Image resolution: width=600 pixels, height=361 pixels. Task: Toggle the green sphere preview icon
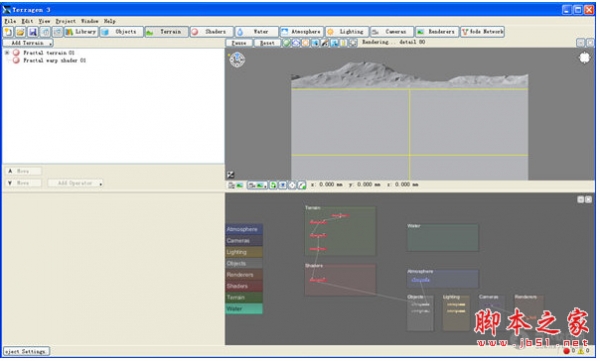coord(286,43)
